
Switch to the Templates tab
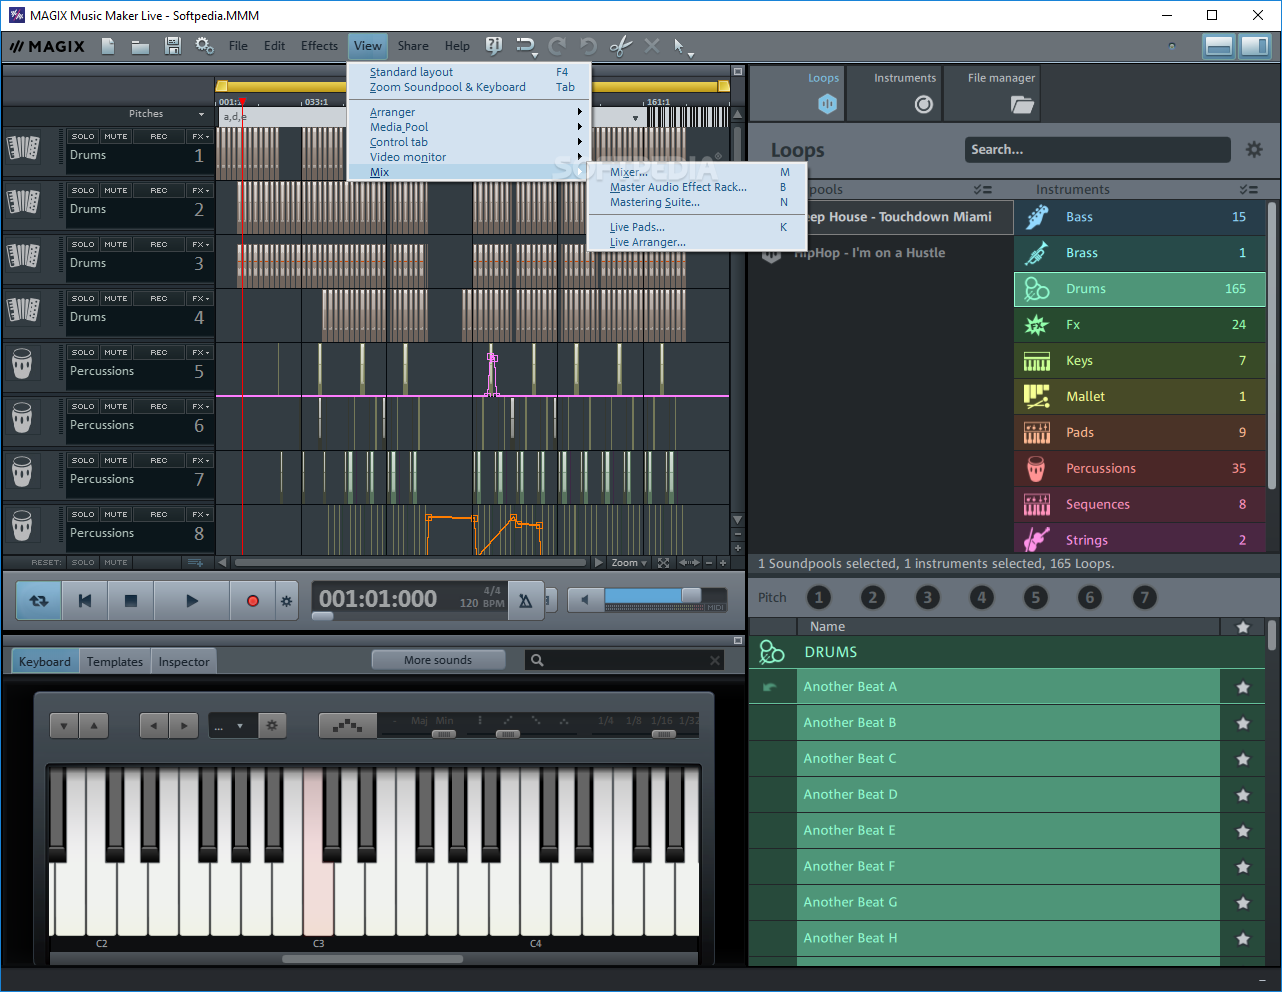115,662
